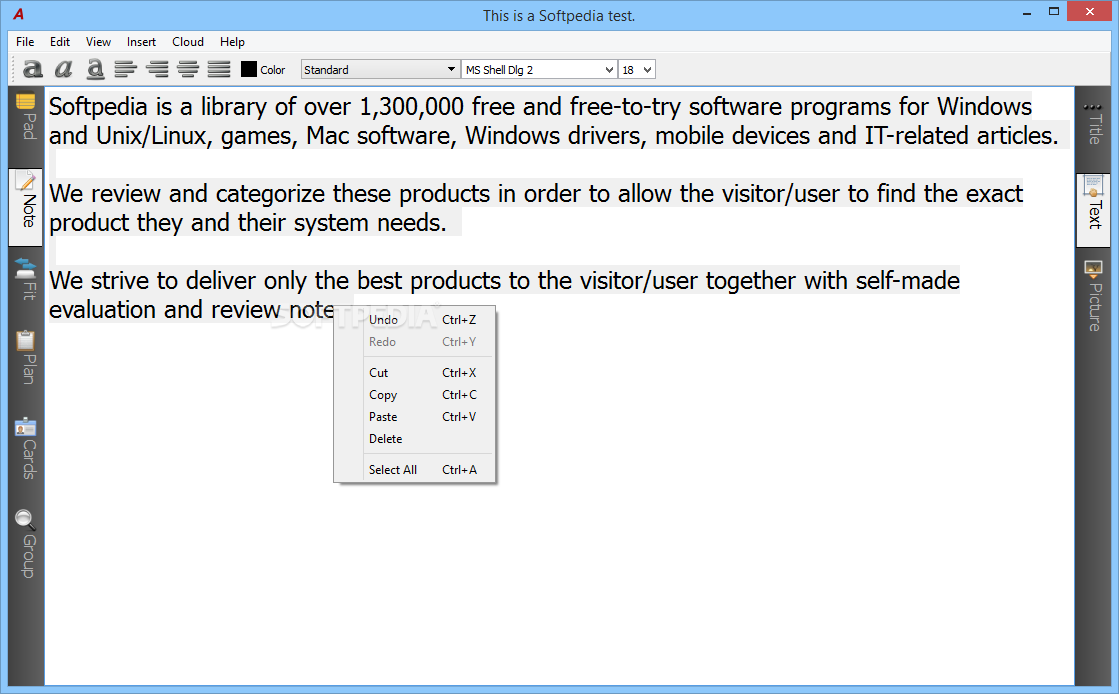Toggle underline text formatting icon
Image resolution: width=1119 pixels, height=694 pixels.
click(x=95, y=69)
